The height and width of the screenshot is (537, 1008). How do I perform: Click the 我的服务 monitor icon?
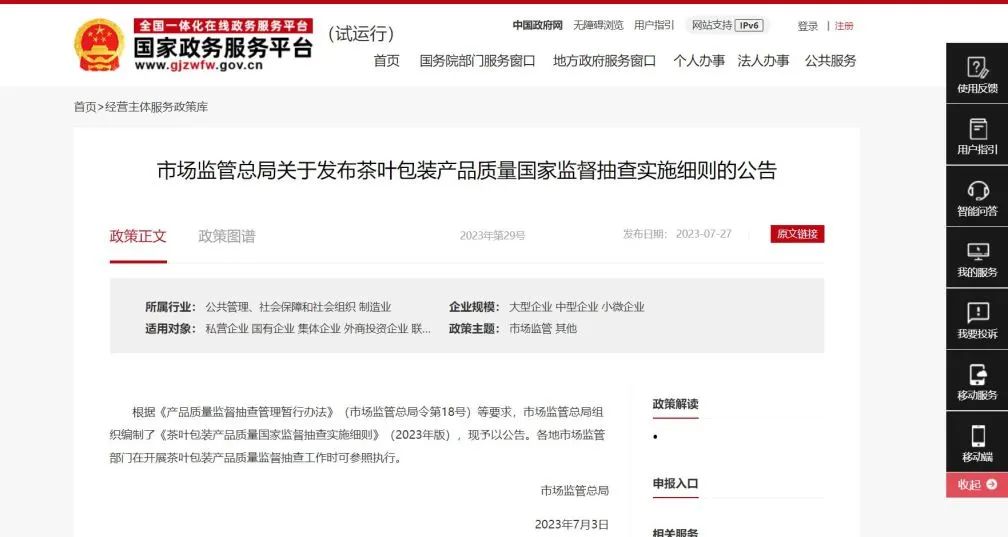click(x=977, y=252)
